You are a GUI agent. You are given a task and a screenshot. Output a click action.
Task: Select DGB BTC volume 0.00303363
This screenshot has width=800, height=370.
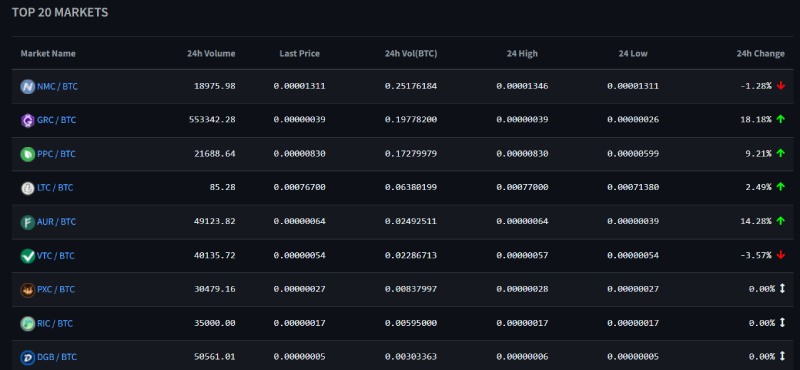point(411,357)
